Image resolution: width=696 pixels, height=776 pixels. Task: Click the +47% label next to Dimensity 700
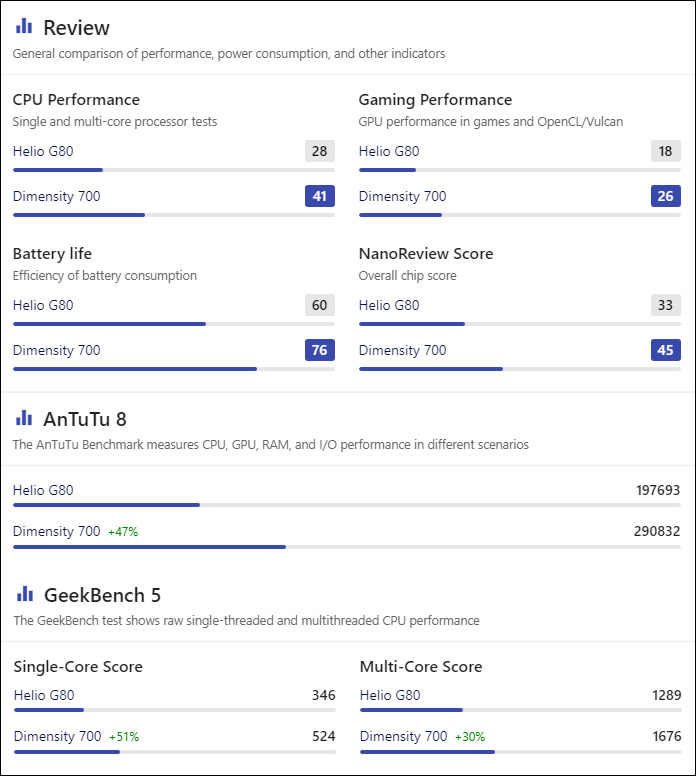pyautogui.click(x=123, y=532)
